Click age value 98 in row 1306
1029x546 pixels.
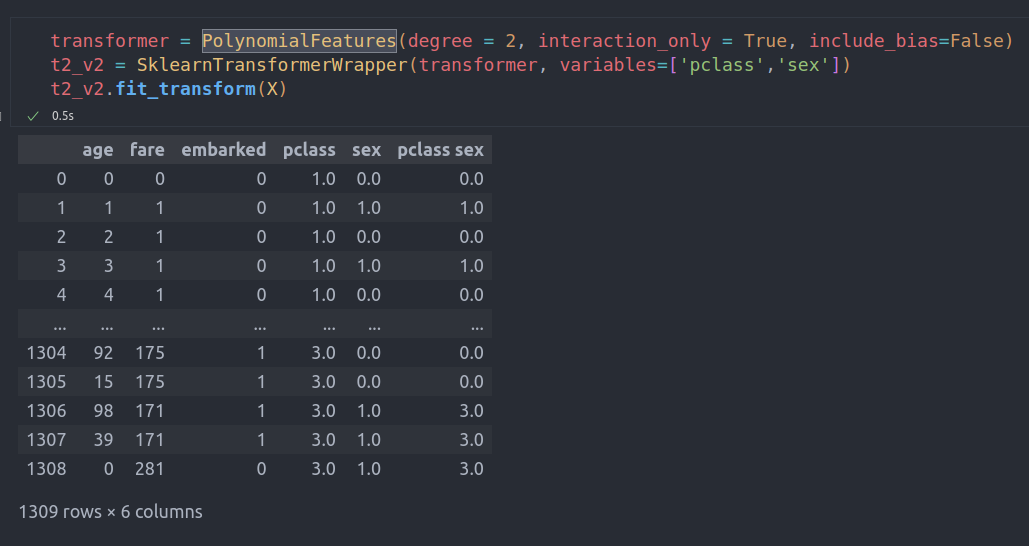click(x=103, y=411)
